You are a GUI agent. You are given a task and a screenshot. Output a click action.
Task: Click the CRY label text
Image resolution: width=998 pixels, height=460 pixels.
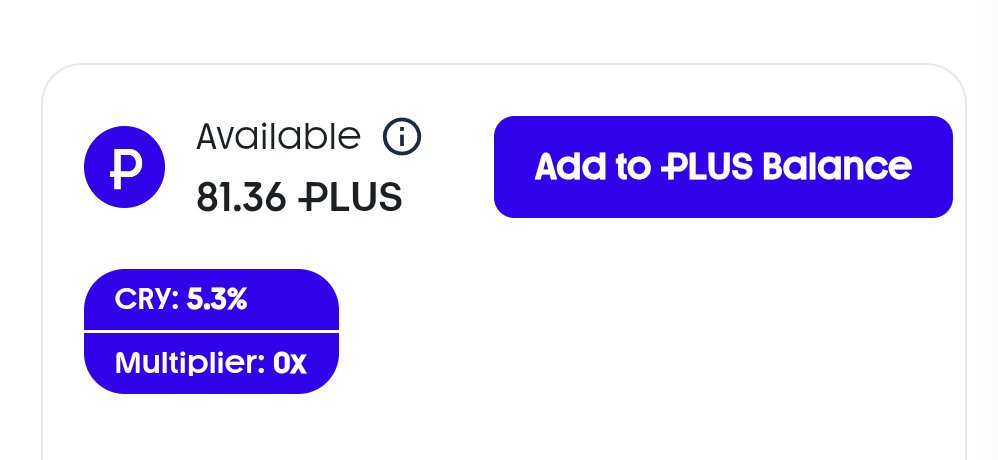[147, 299]
